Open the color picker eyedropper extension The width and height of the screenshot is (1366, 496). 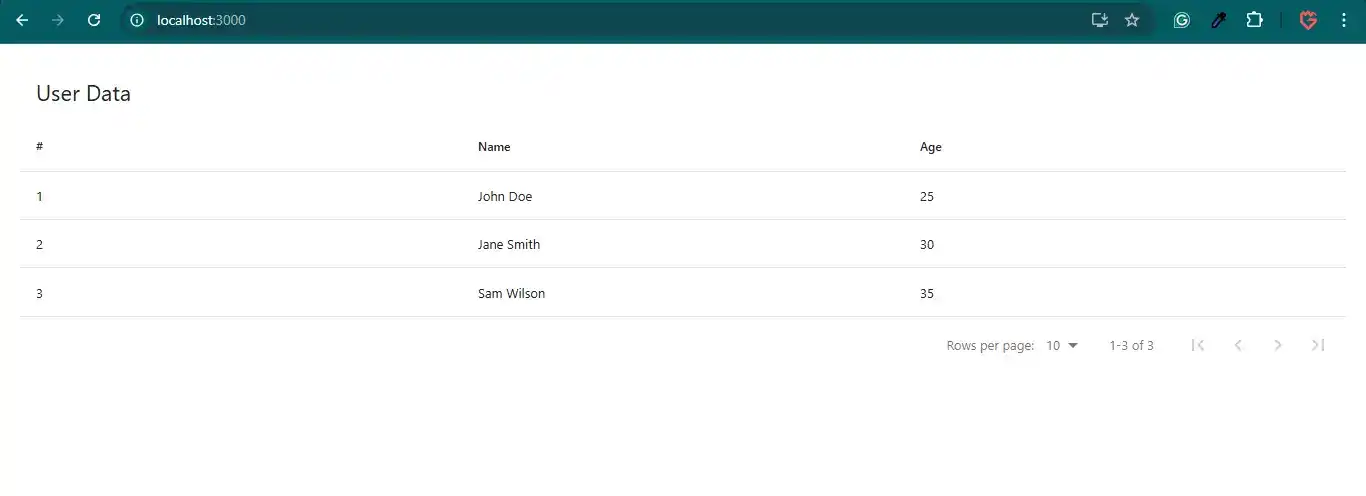(x=1218, y=20)
